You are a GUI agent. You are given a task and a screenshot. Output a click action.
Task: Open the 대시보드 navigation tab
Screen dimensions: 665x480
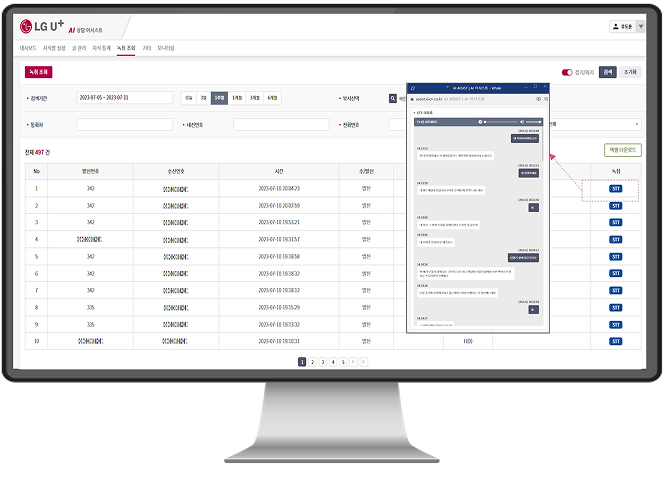click(28, 48)
